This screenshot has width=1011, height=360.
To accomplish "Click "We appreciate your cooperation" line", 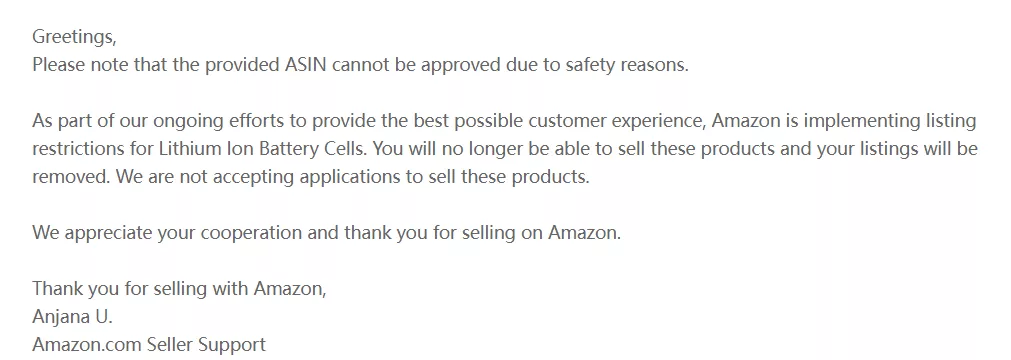I will (x=166, y=232).
